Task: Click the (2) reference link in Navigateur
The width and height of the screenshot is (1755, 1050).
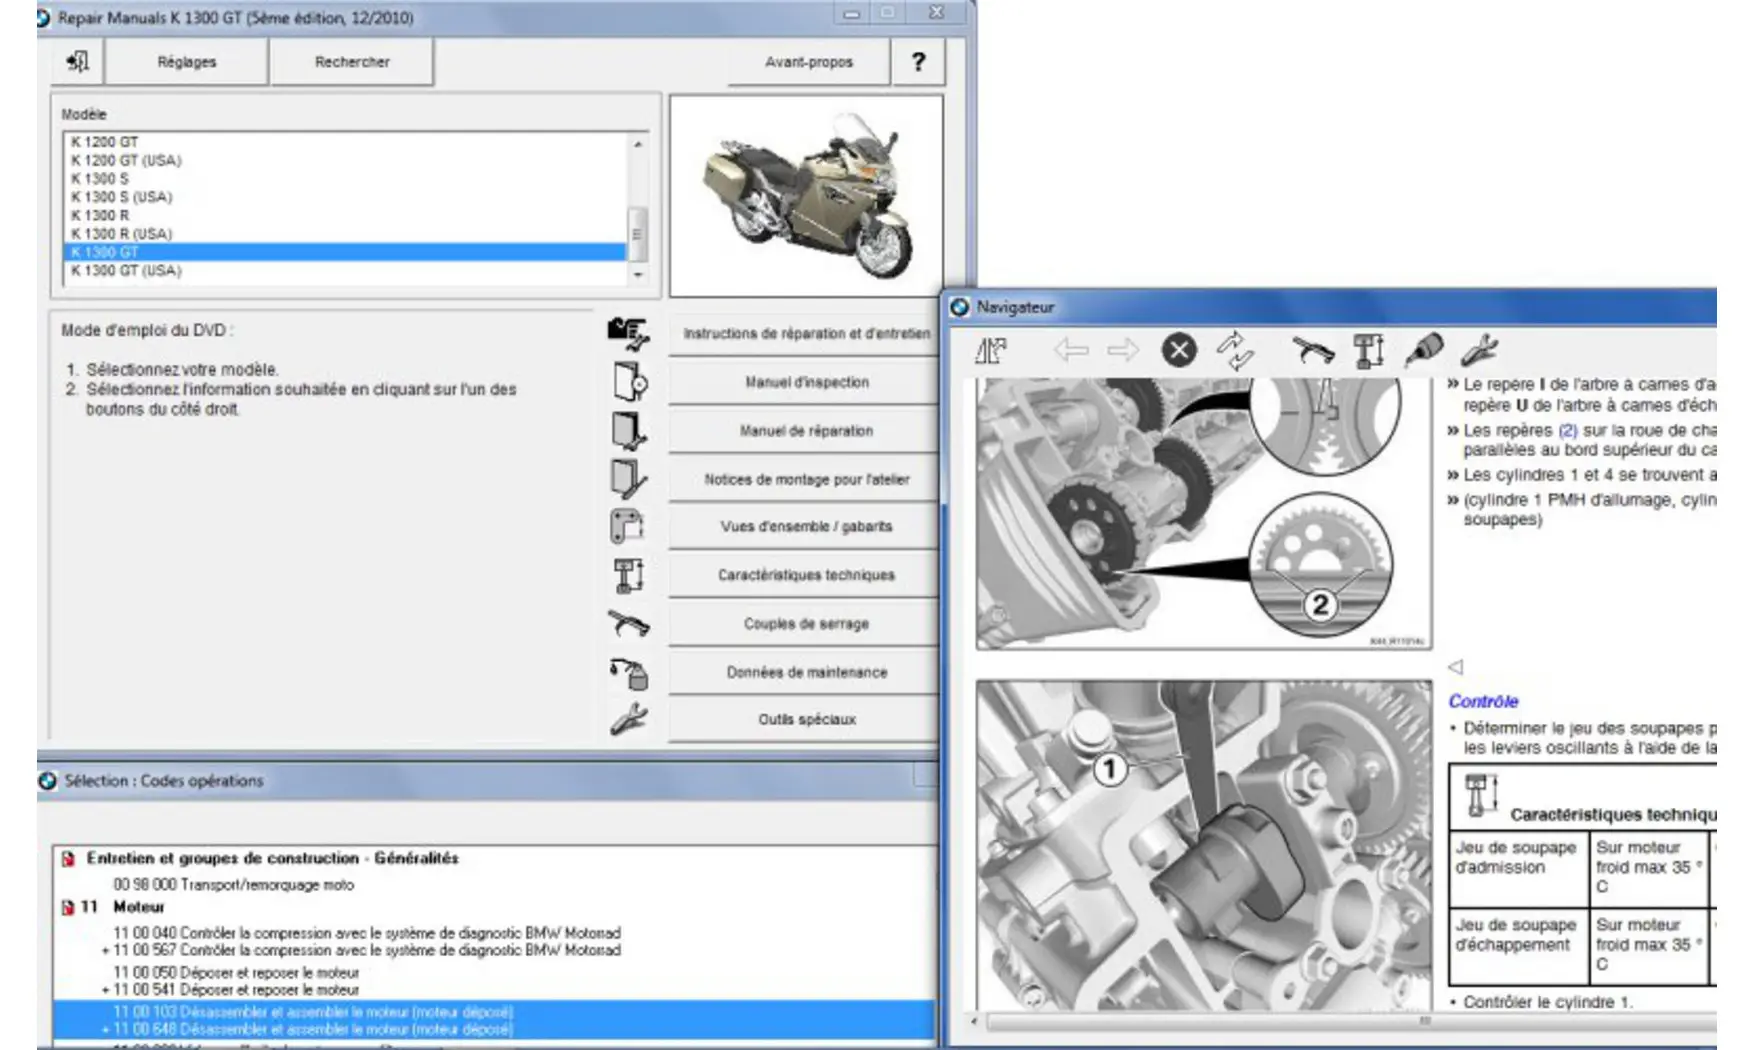Action: pyautogui.click(x=1567, y=430)
